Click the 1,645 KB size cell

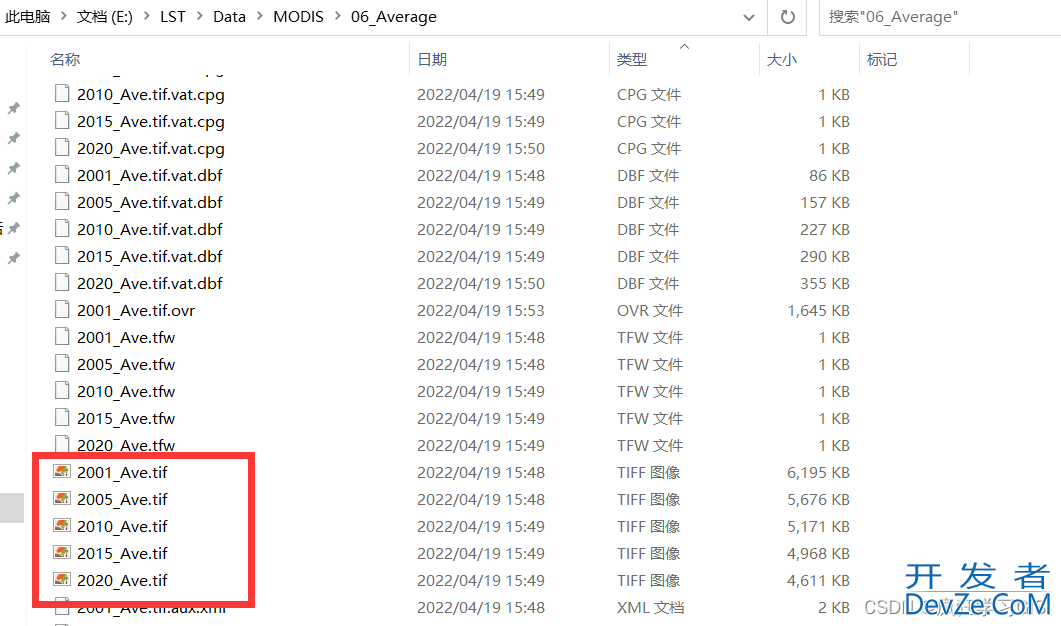click(818, 311)
